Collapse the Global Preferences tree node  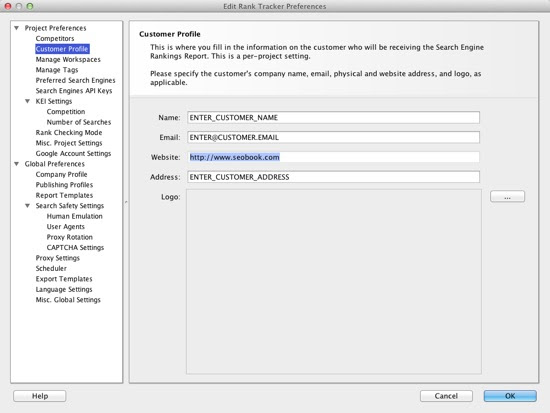pyautogui.click(x=16, y=164)
